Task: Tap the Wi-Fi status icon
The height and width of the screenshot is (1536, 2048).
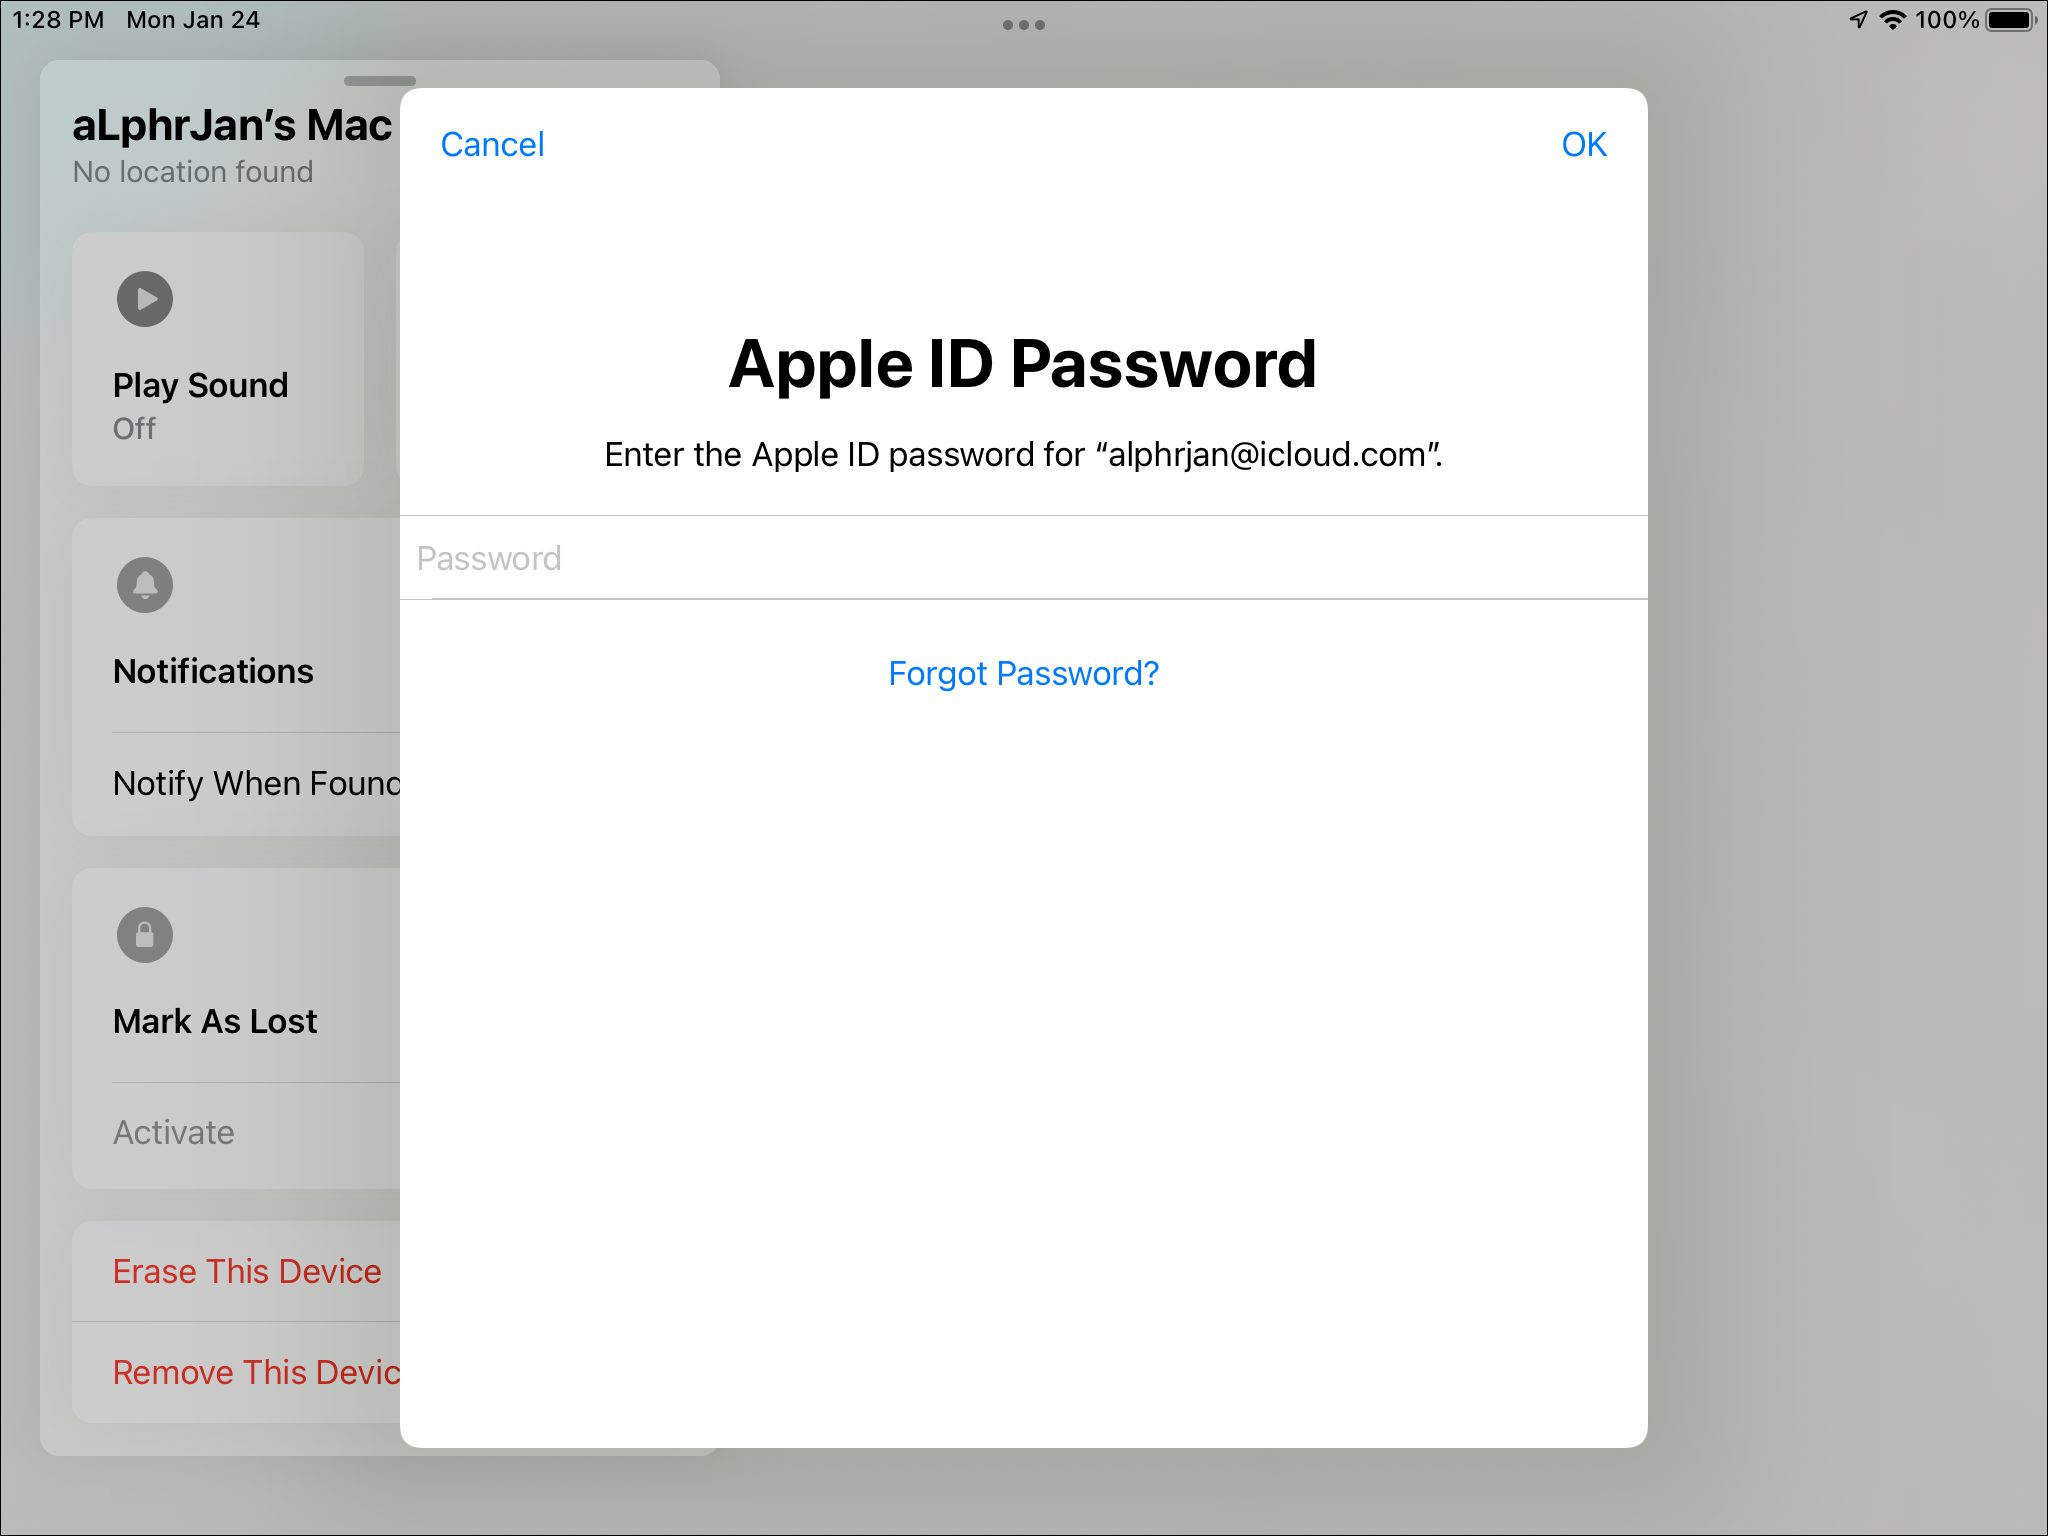Action: pos(1893,20)
